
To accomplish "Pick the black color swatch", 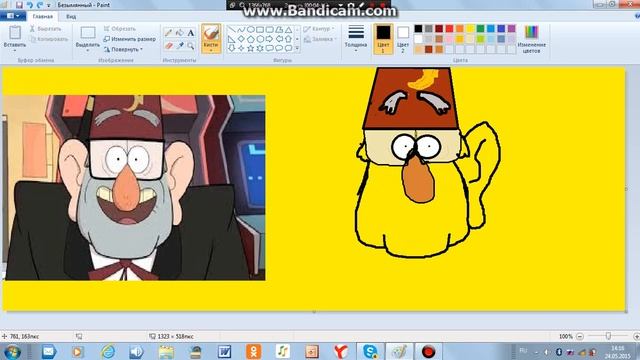I will 418,29.
